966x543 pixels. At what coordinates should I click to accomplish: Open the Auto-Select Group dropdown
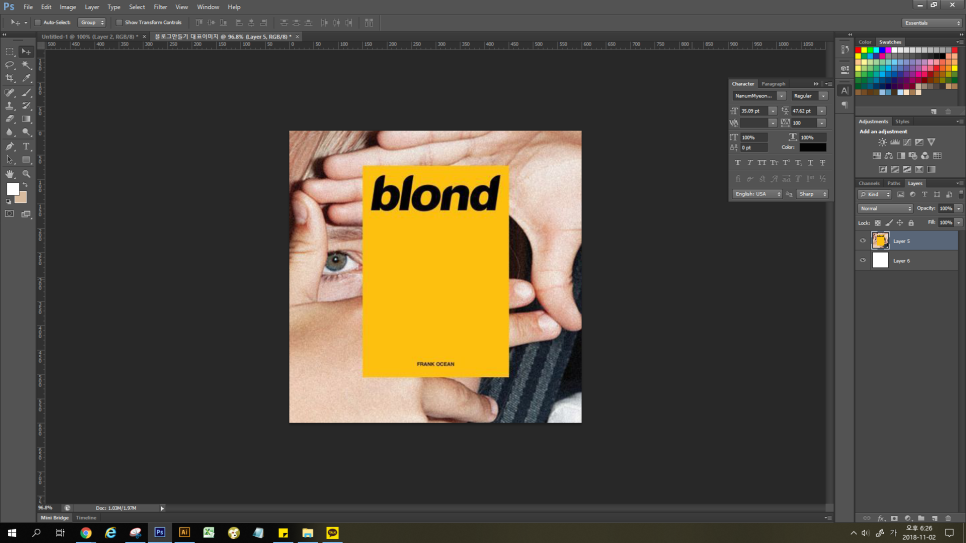pos(92,23)
